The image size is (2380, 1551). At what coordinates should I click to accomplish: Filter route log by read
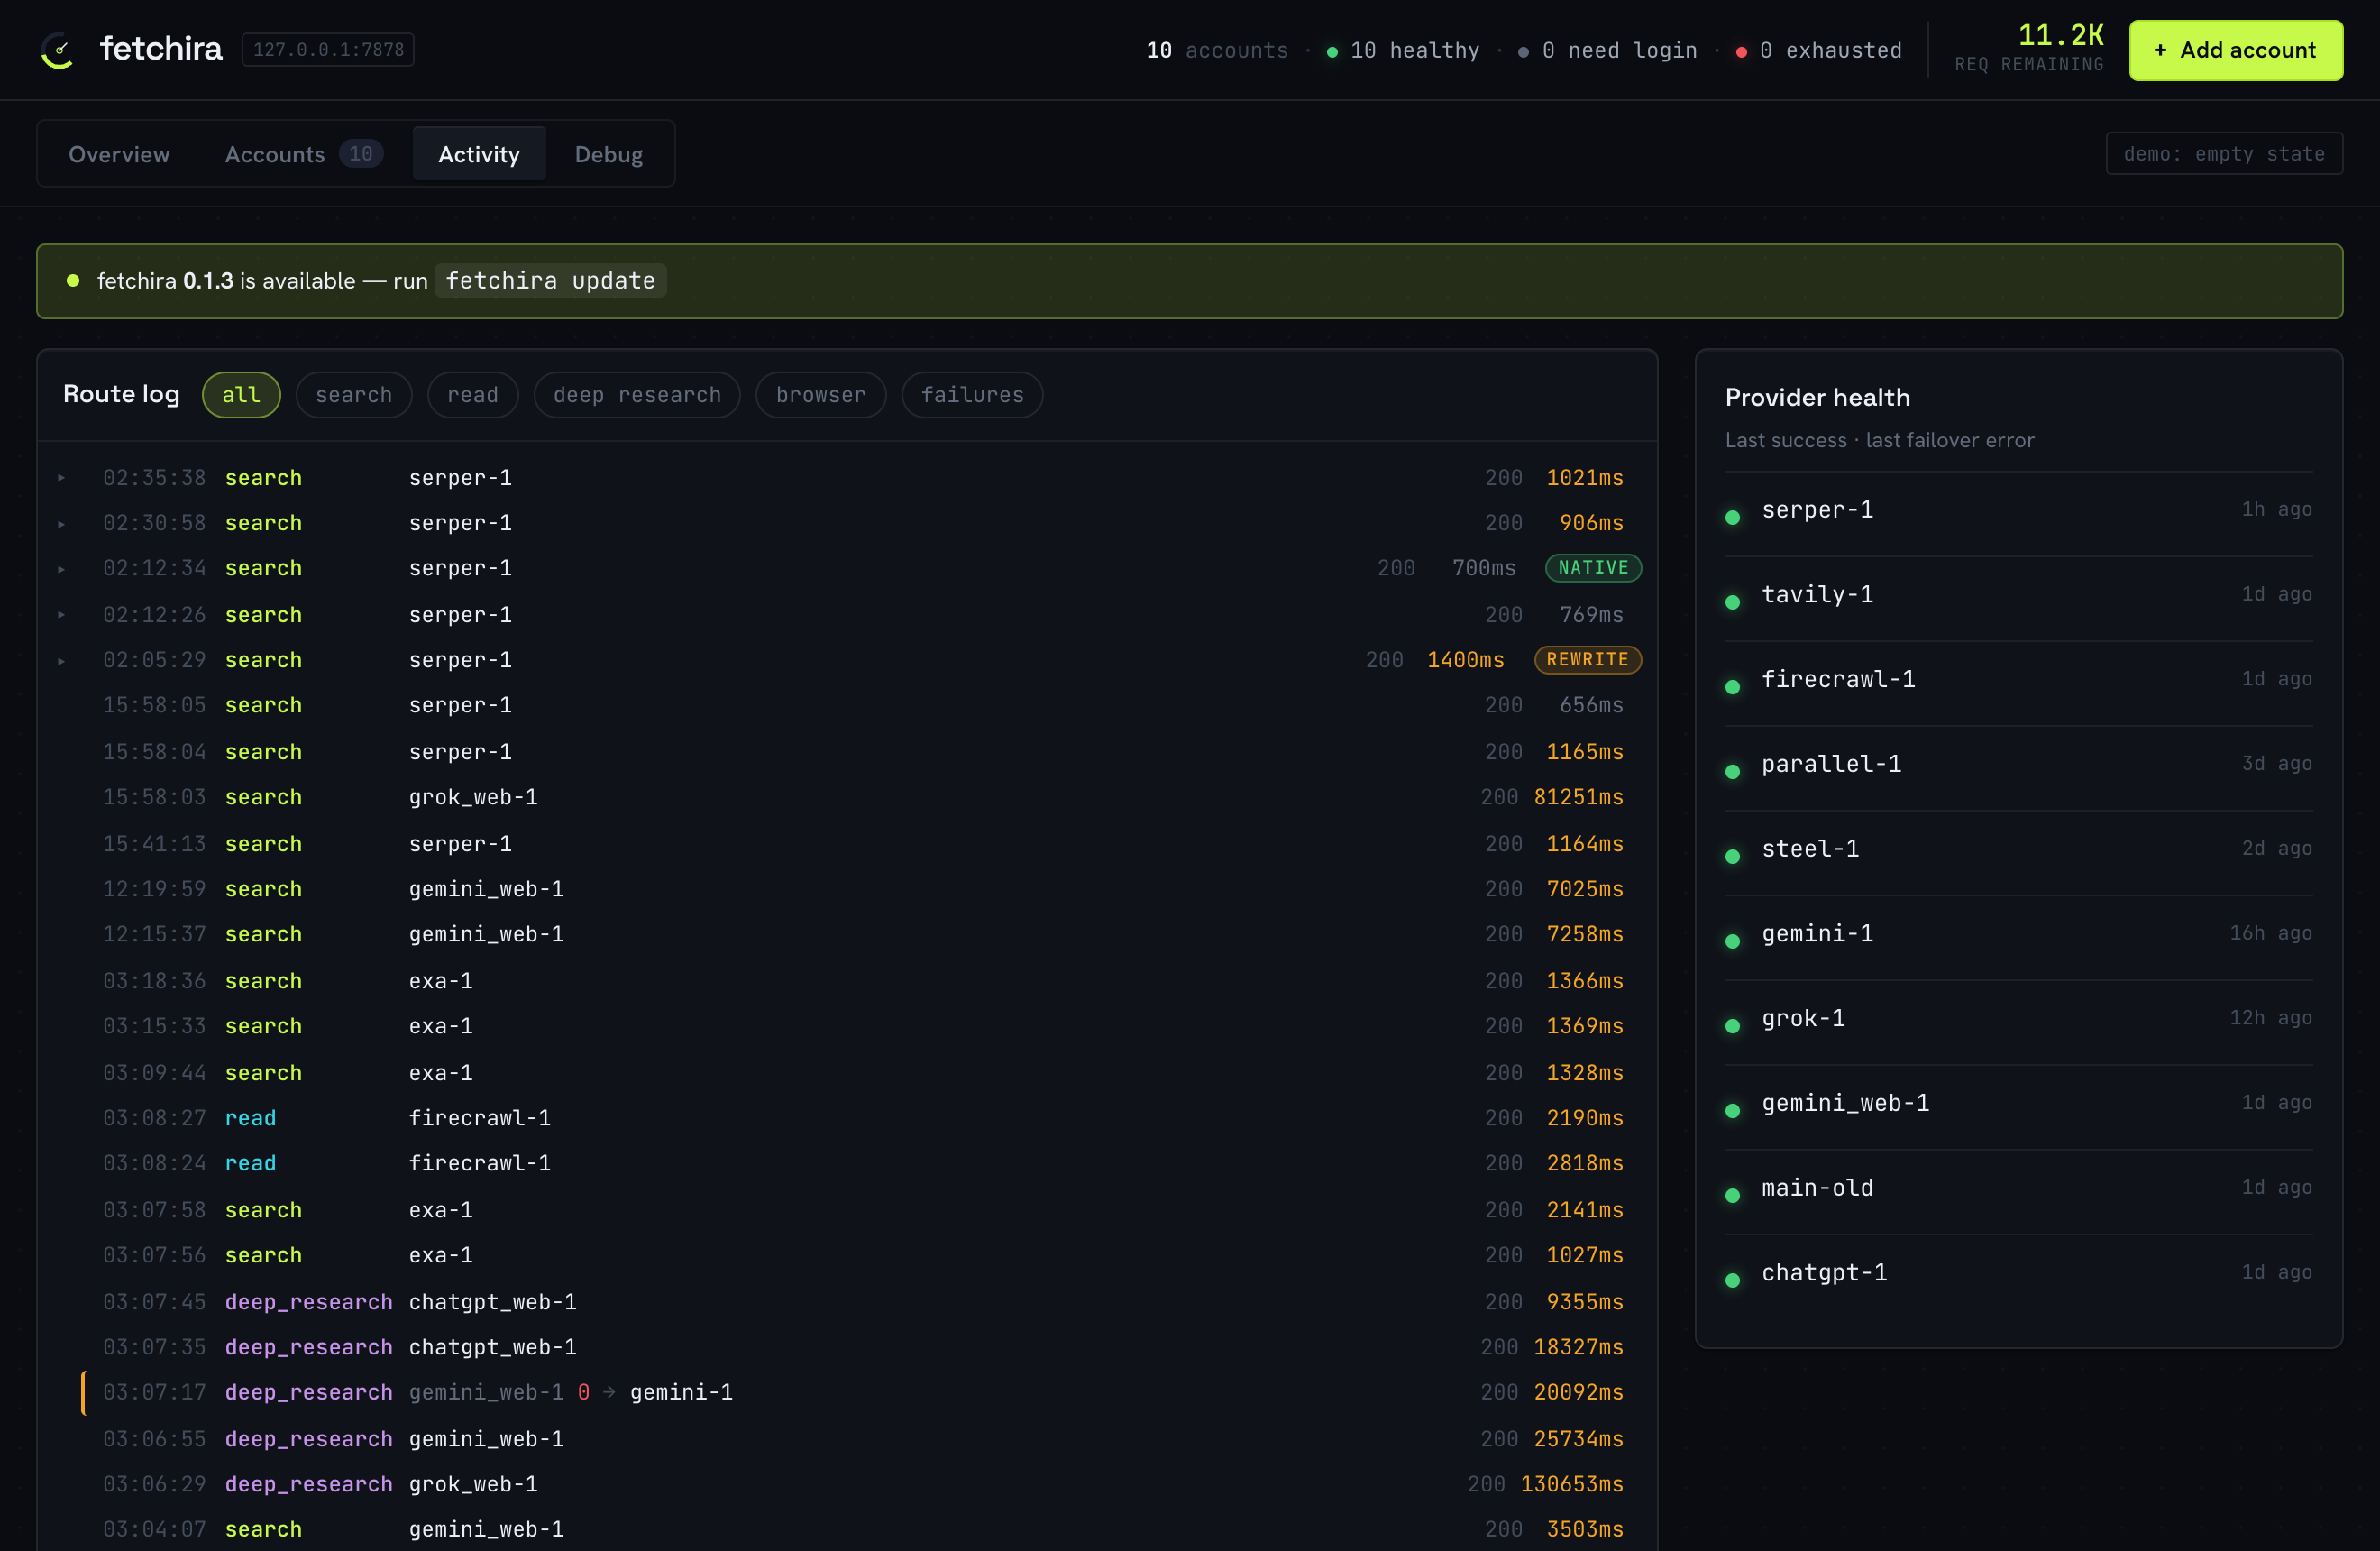(473, 395)
